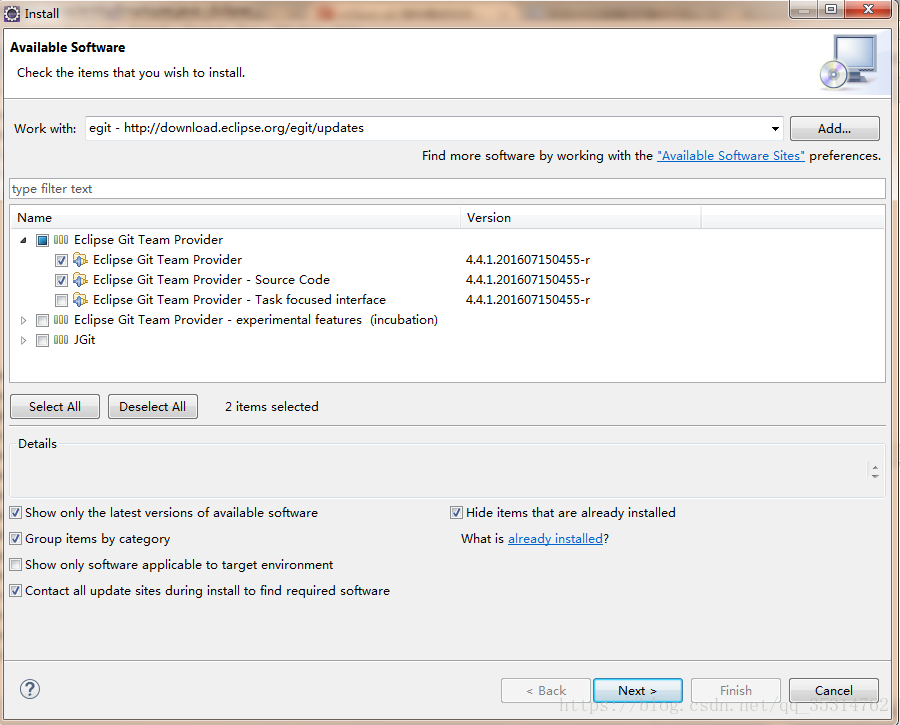900x725 pixels.
Task: Click the Cancel button
Action: point(833,691)
